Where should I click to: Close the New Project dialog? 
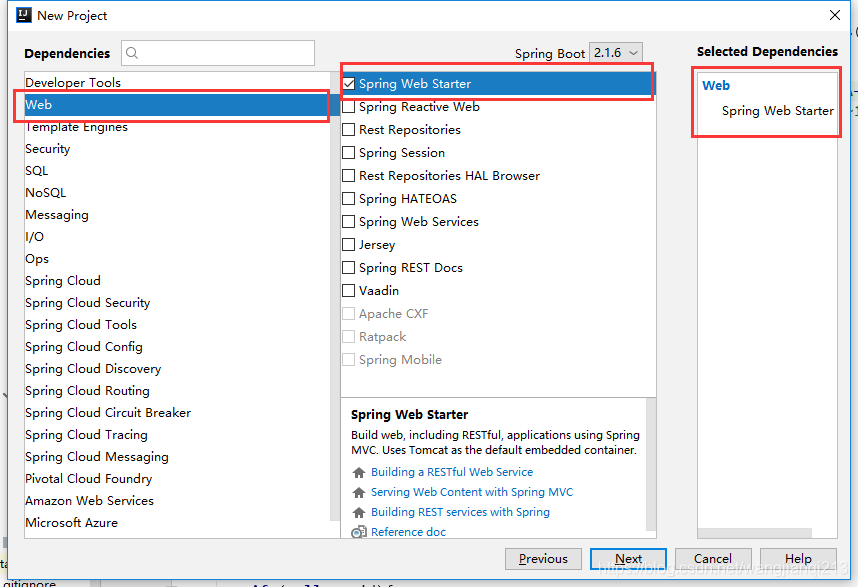pos(834,15)
